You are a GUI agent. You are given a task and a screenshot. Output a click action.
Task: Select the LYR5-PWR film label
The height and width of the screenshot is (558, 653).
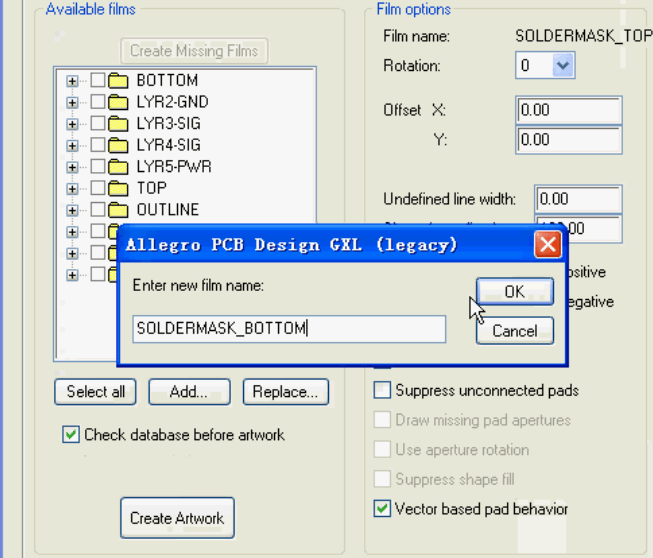[x=174, y=167]
